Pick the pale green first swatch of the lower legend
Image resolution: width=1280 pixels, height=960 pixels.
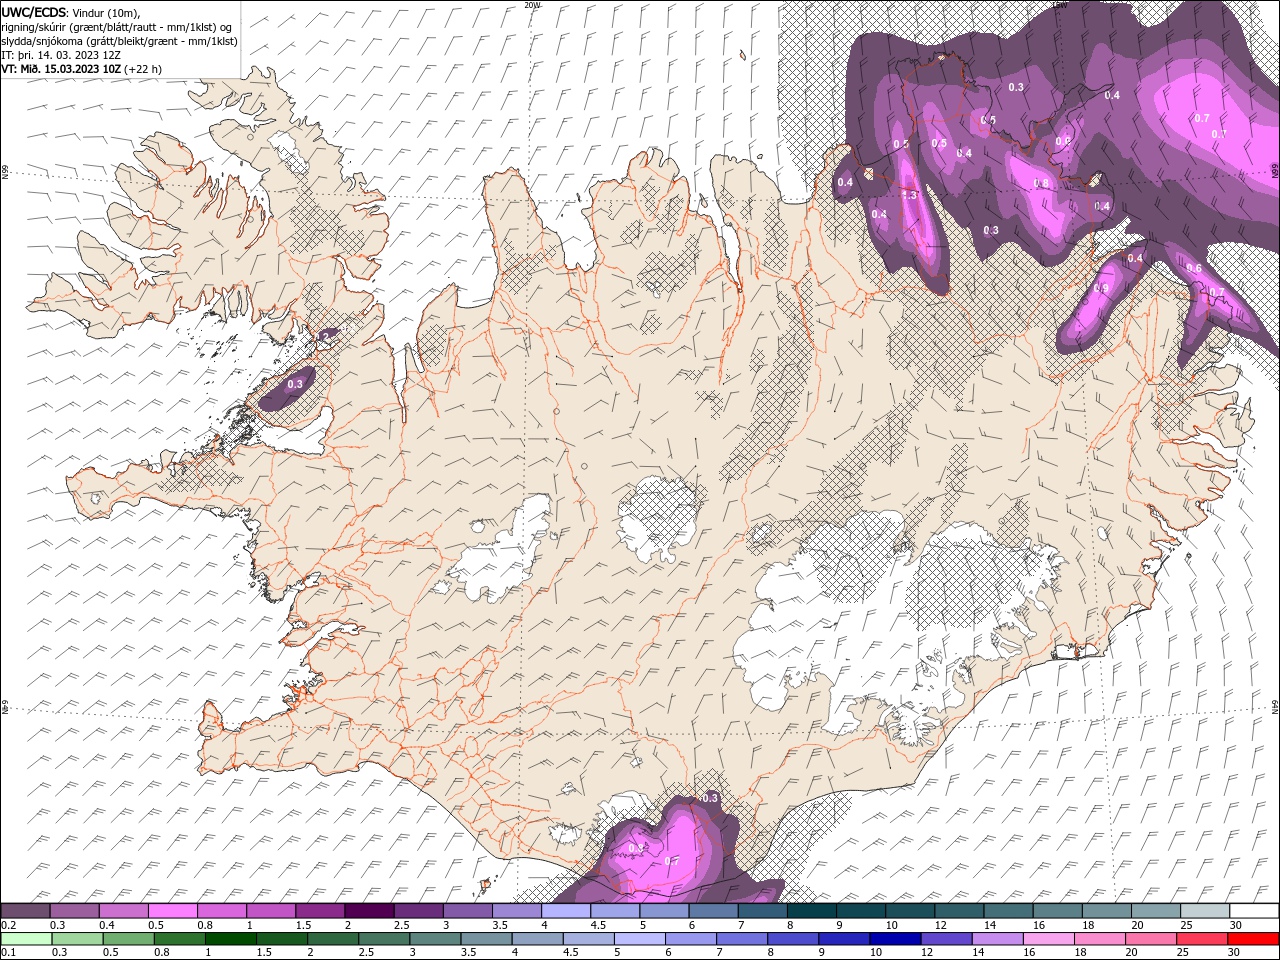pyautogui.click(x=26, y=939)
